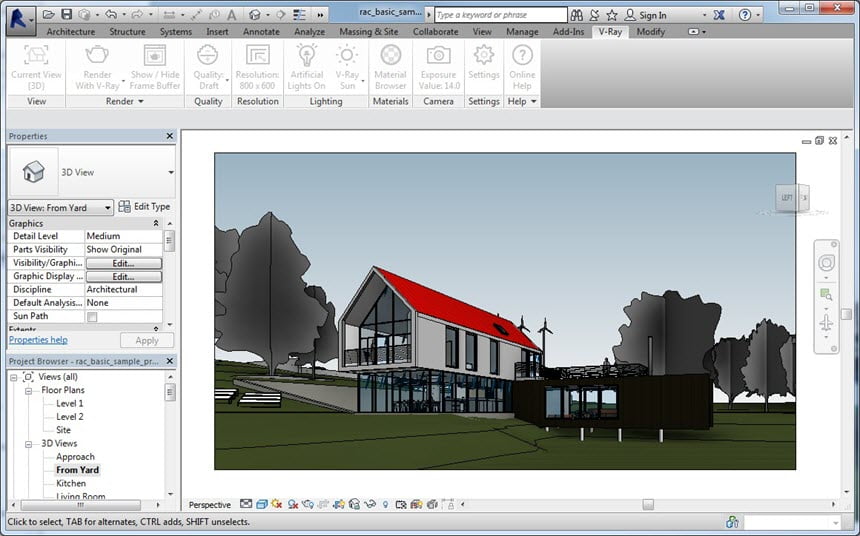The height and width of the screenshot is (536, 860).
Task: Switch to the Massing & Site ribbon tab
Action: 369,32
